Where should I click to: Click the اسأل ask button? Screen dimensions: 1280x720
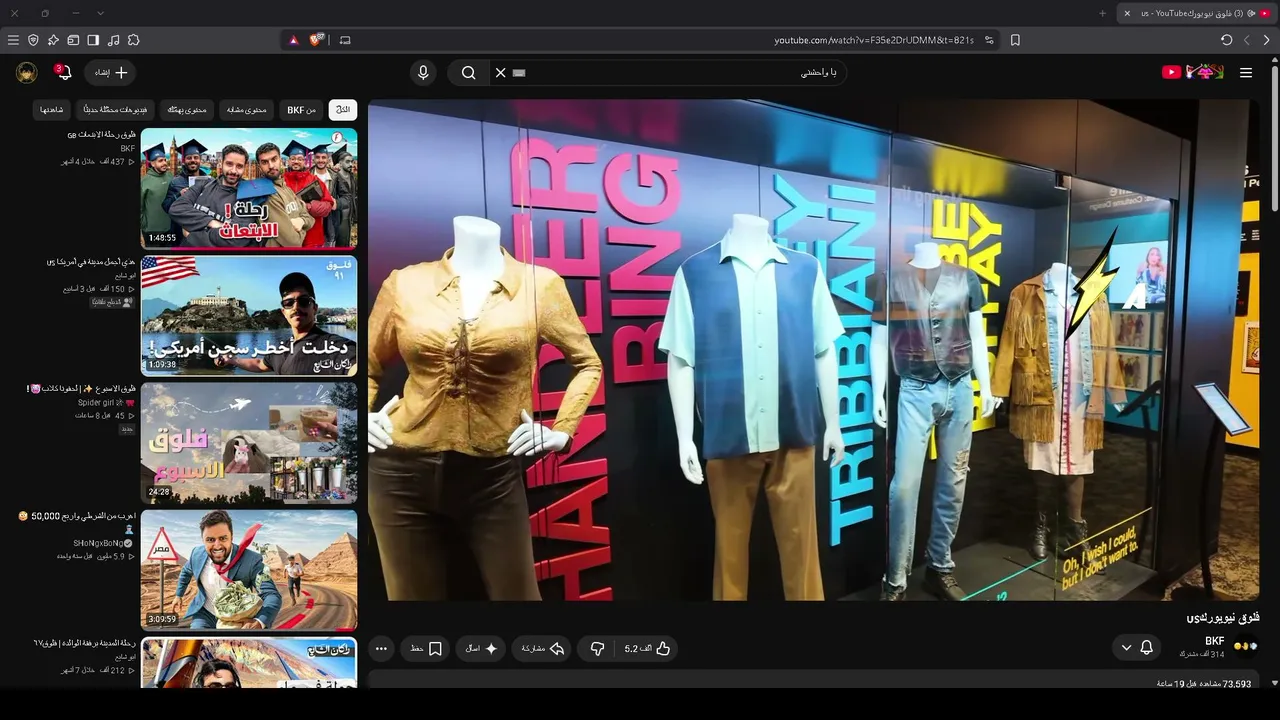pos(482,649)
